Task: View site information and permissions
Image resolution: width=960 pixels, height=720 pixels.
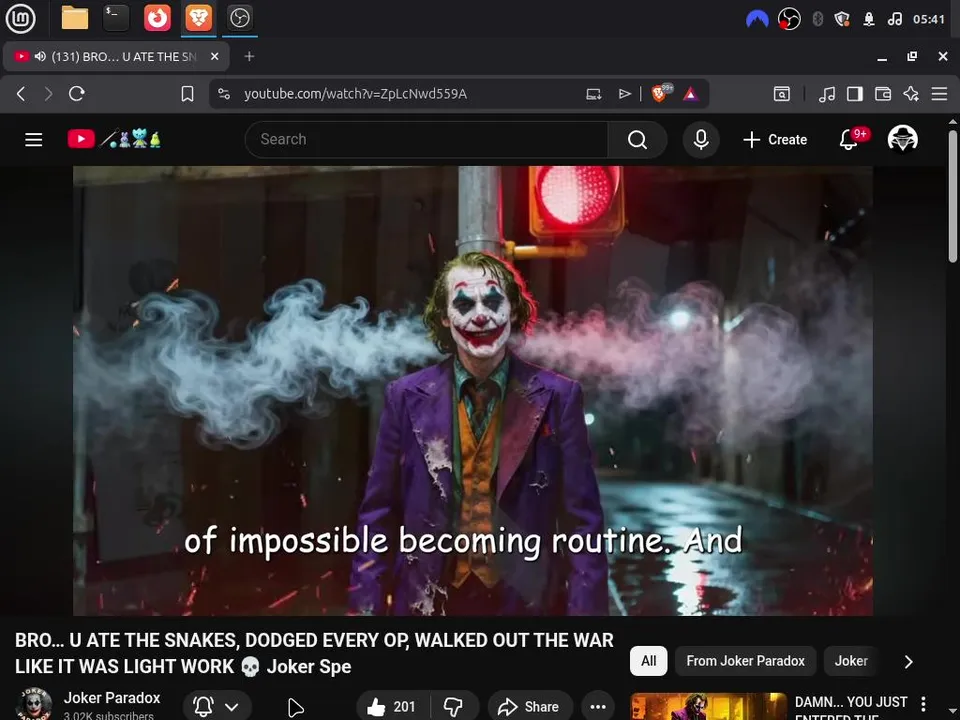Action: 224,94
